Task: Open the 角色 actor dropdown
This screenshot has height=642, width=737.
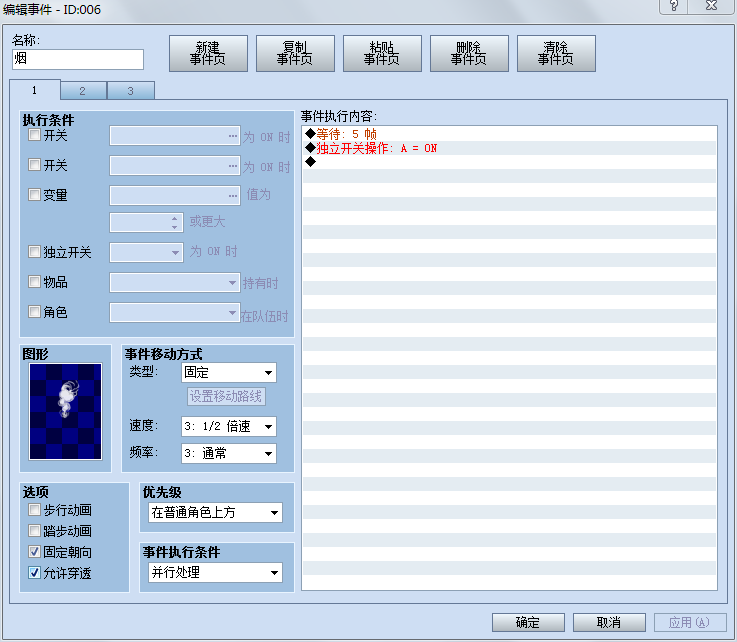Action: click(x=175, y=313)
